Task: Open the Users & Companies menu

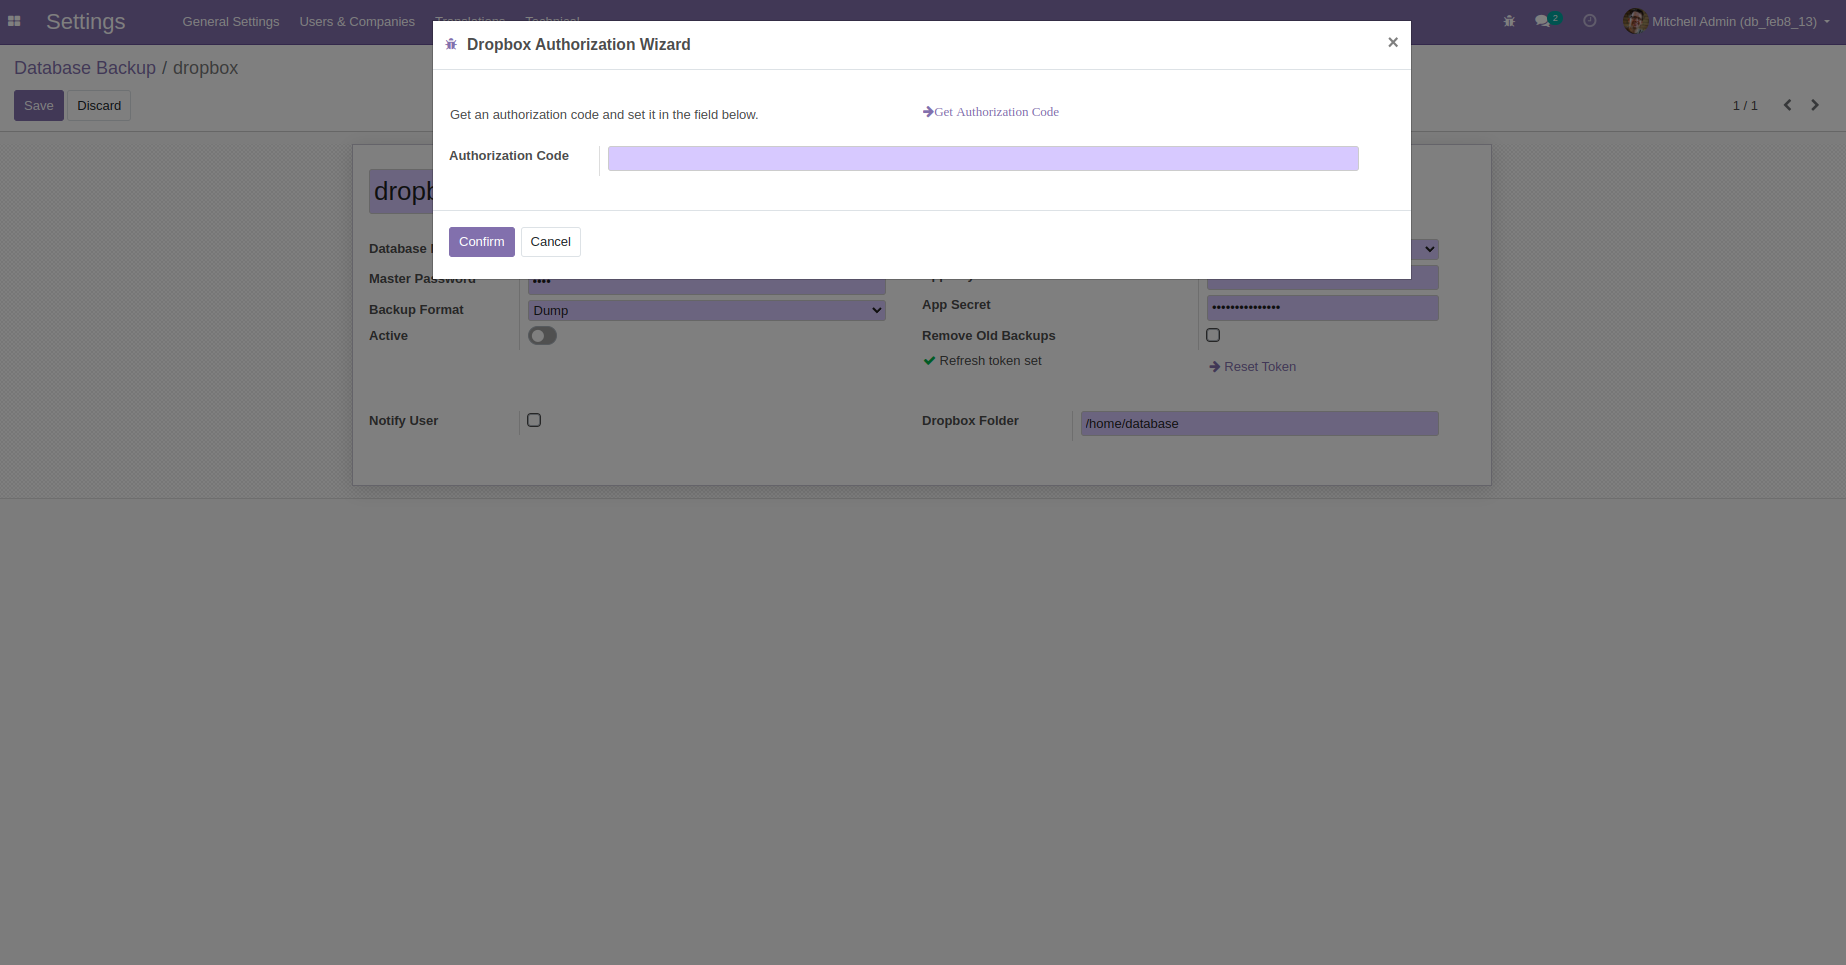Action: pos(357,21)
